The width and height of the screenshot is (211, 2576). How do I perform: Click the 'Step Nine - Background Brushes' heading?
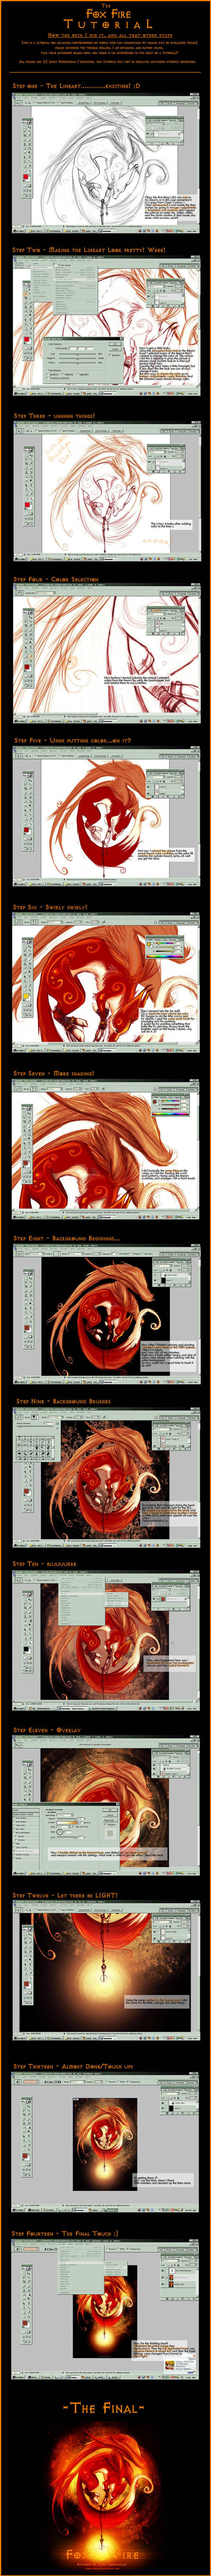(62, 1401)
